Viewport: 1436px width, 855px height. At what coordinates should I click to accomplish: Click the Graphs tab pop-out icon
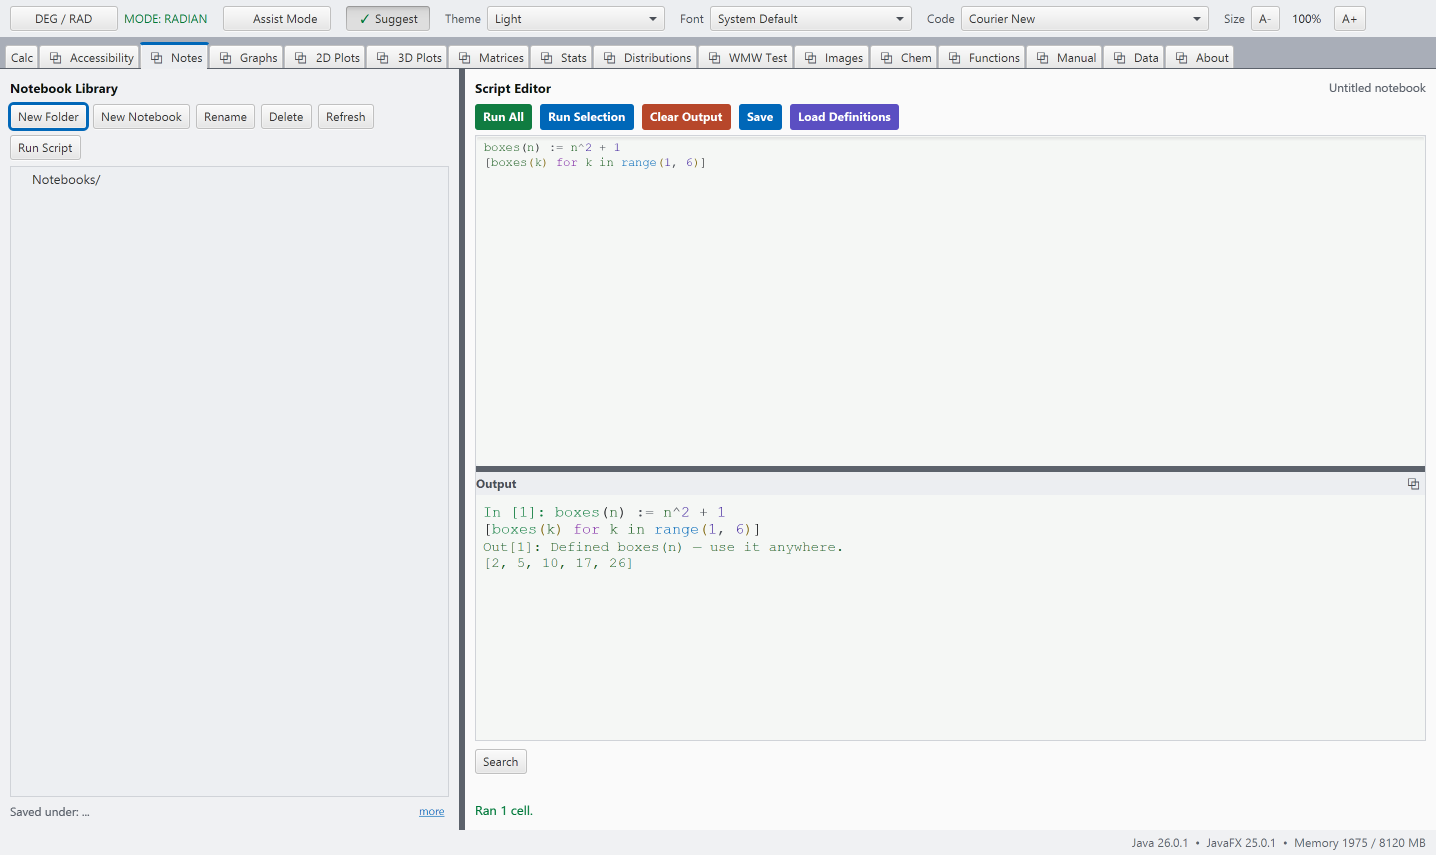226,58
